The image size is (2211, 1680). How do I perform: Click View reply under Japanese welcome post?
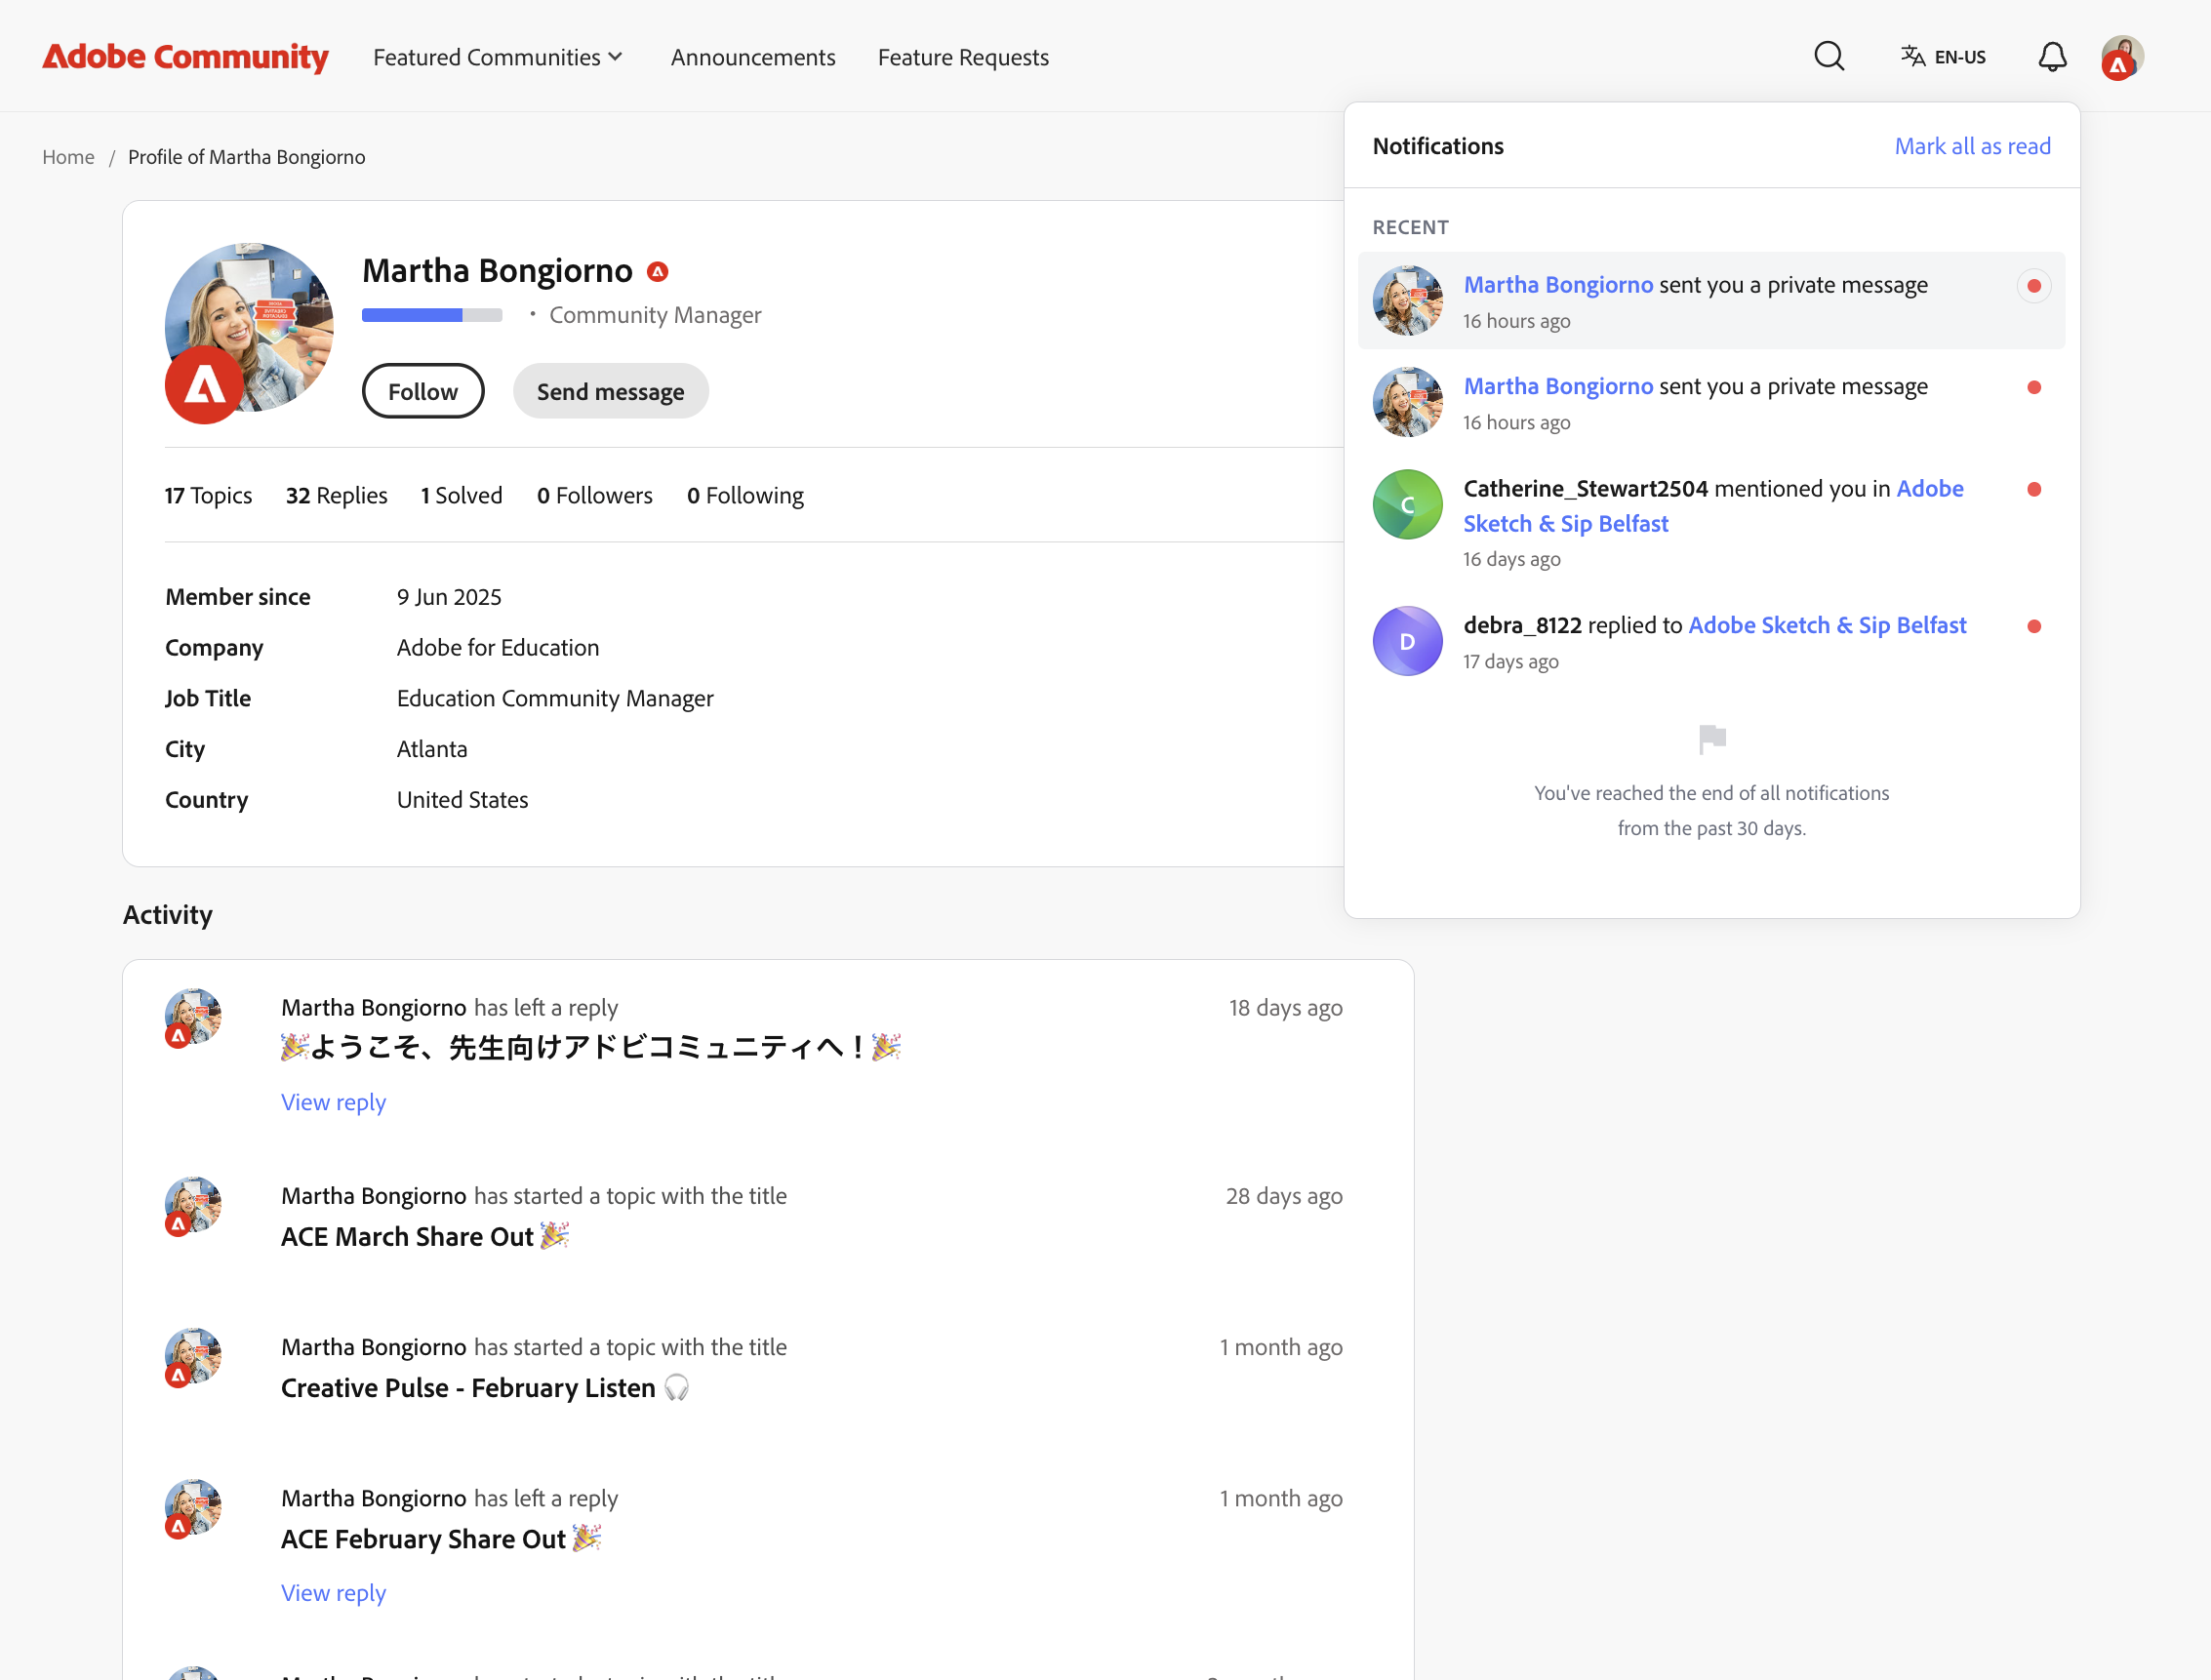pyautogui.click(x=333, y=1102)
